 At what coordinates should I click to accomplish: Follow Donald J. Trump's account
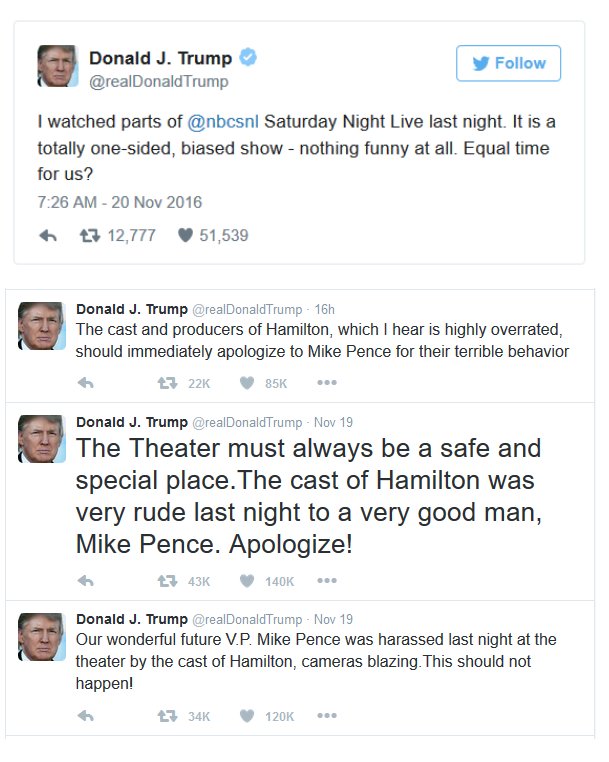point(508,63)
